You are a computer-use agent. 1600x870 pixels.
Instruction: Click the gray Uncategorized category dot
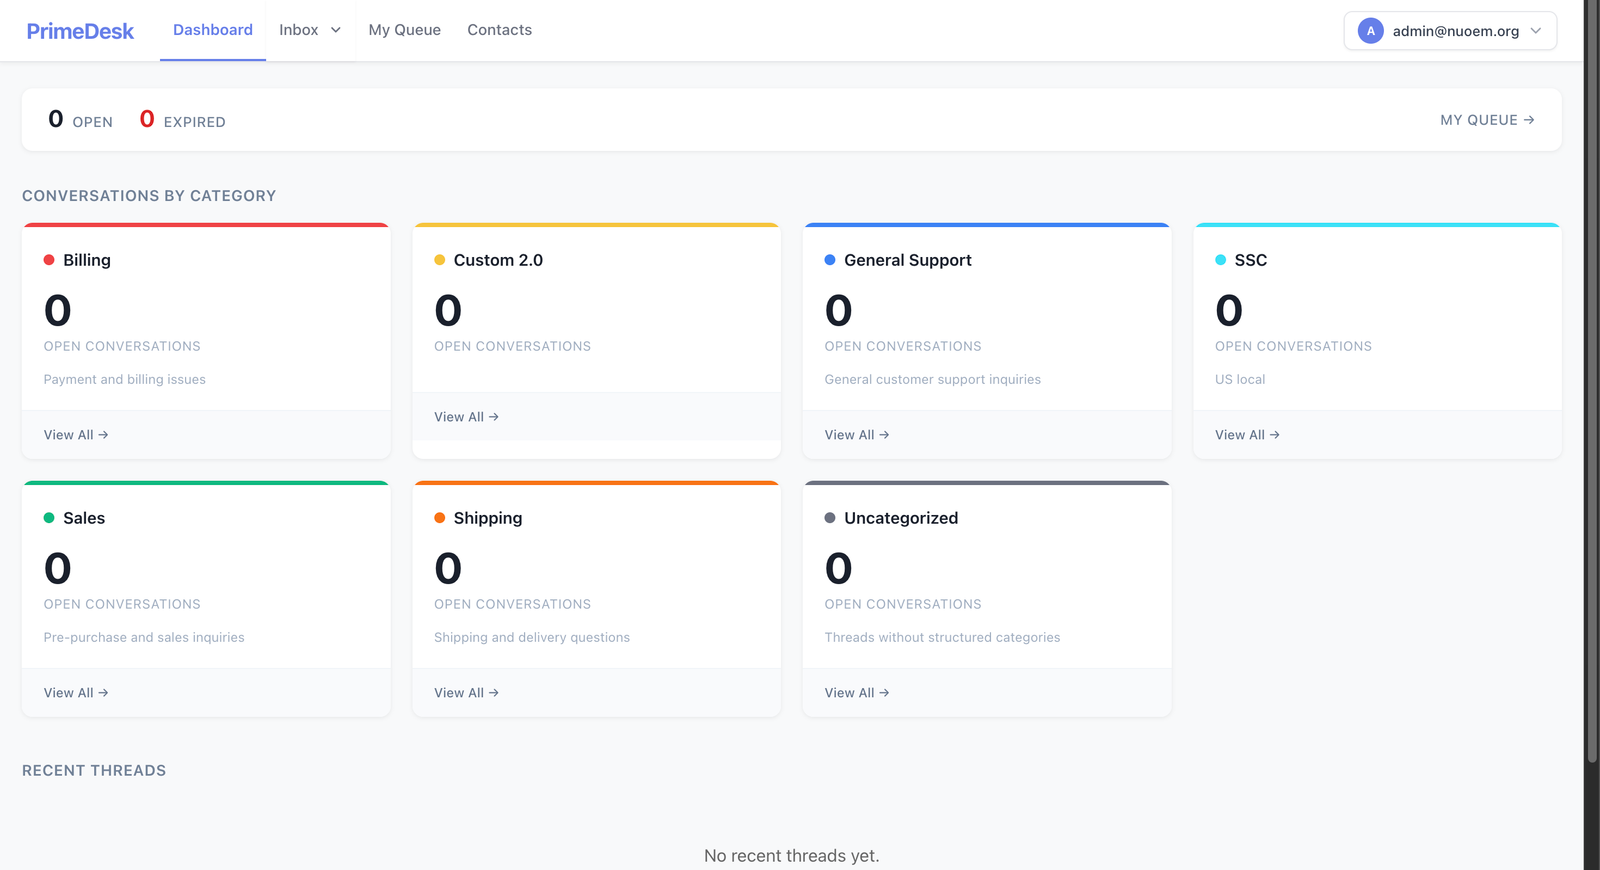coord(830,518)
